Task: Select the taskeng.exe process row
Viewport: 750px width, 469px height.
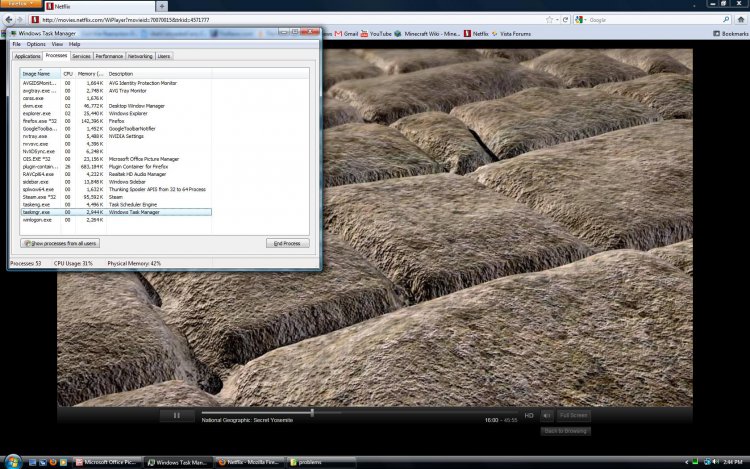Action: 116,205
